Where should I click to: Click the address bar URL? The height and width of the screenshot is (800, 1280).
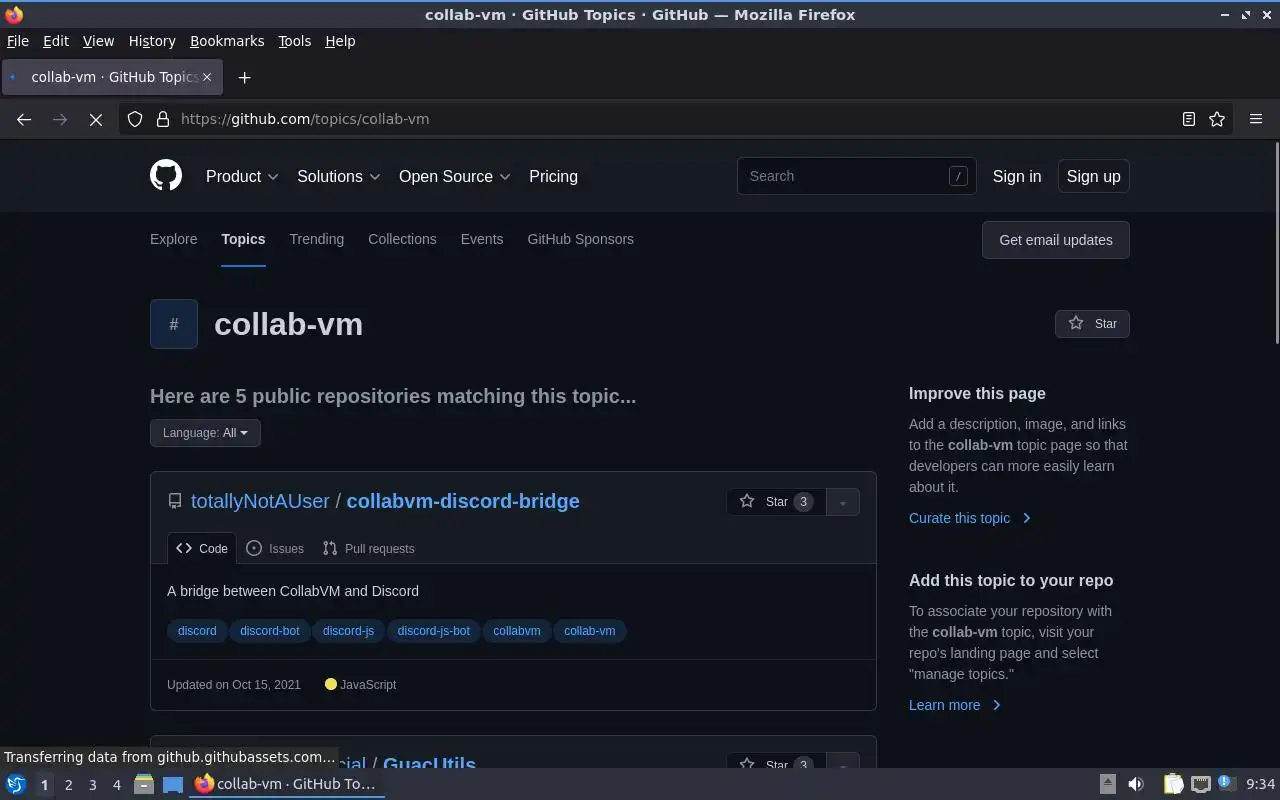(x=305, y=119)
